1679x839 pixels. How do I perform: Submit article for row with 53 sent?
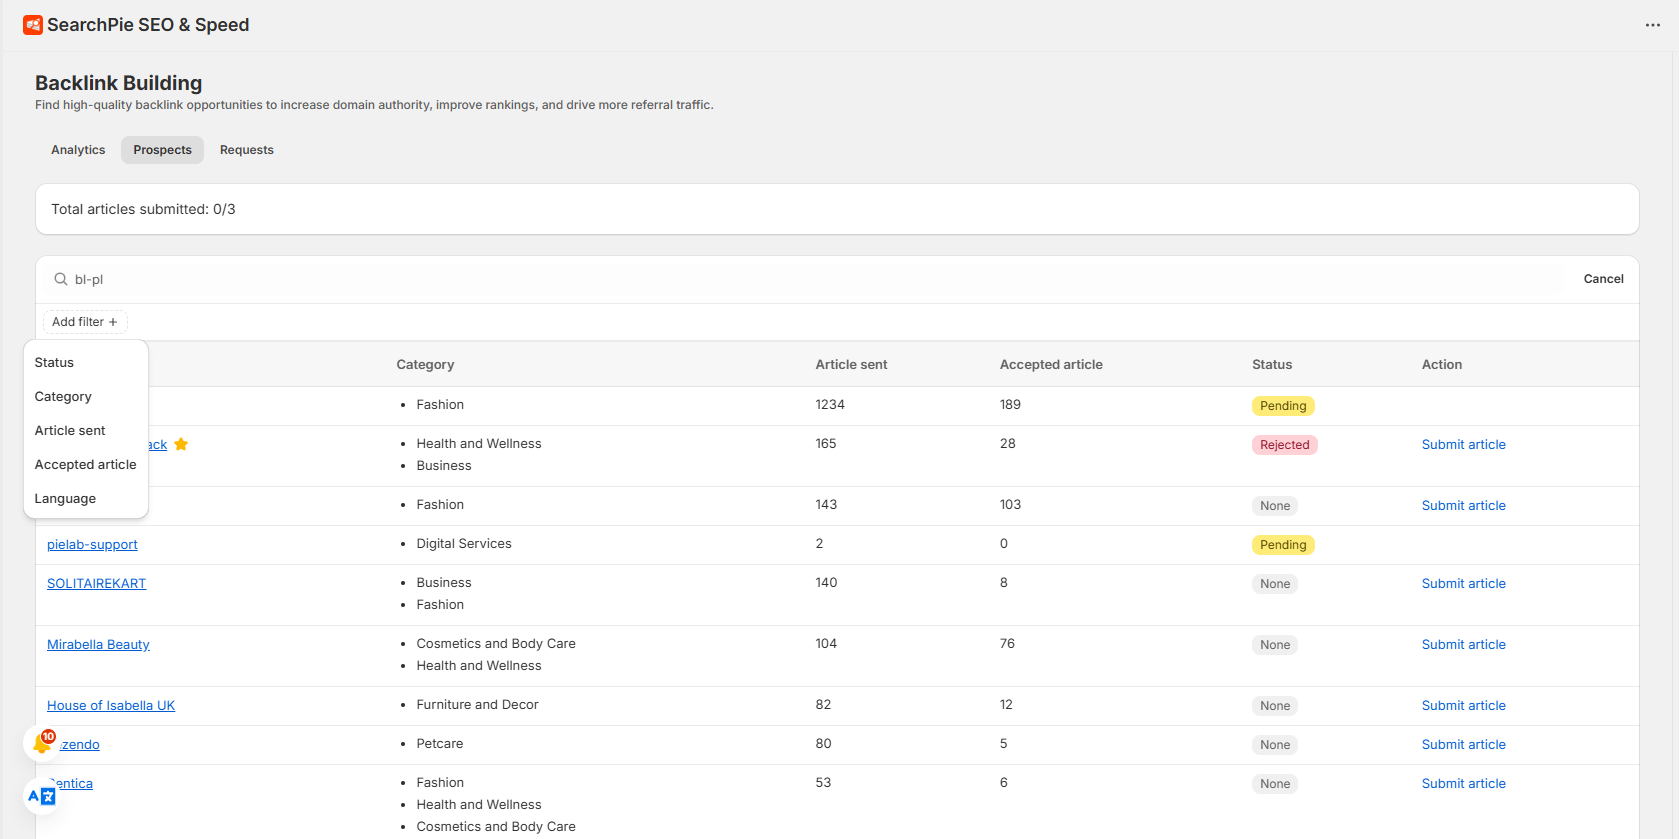click(1463, 784)
